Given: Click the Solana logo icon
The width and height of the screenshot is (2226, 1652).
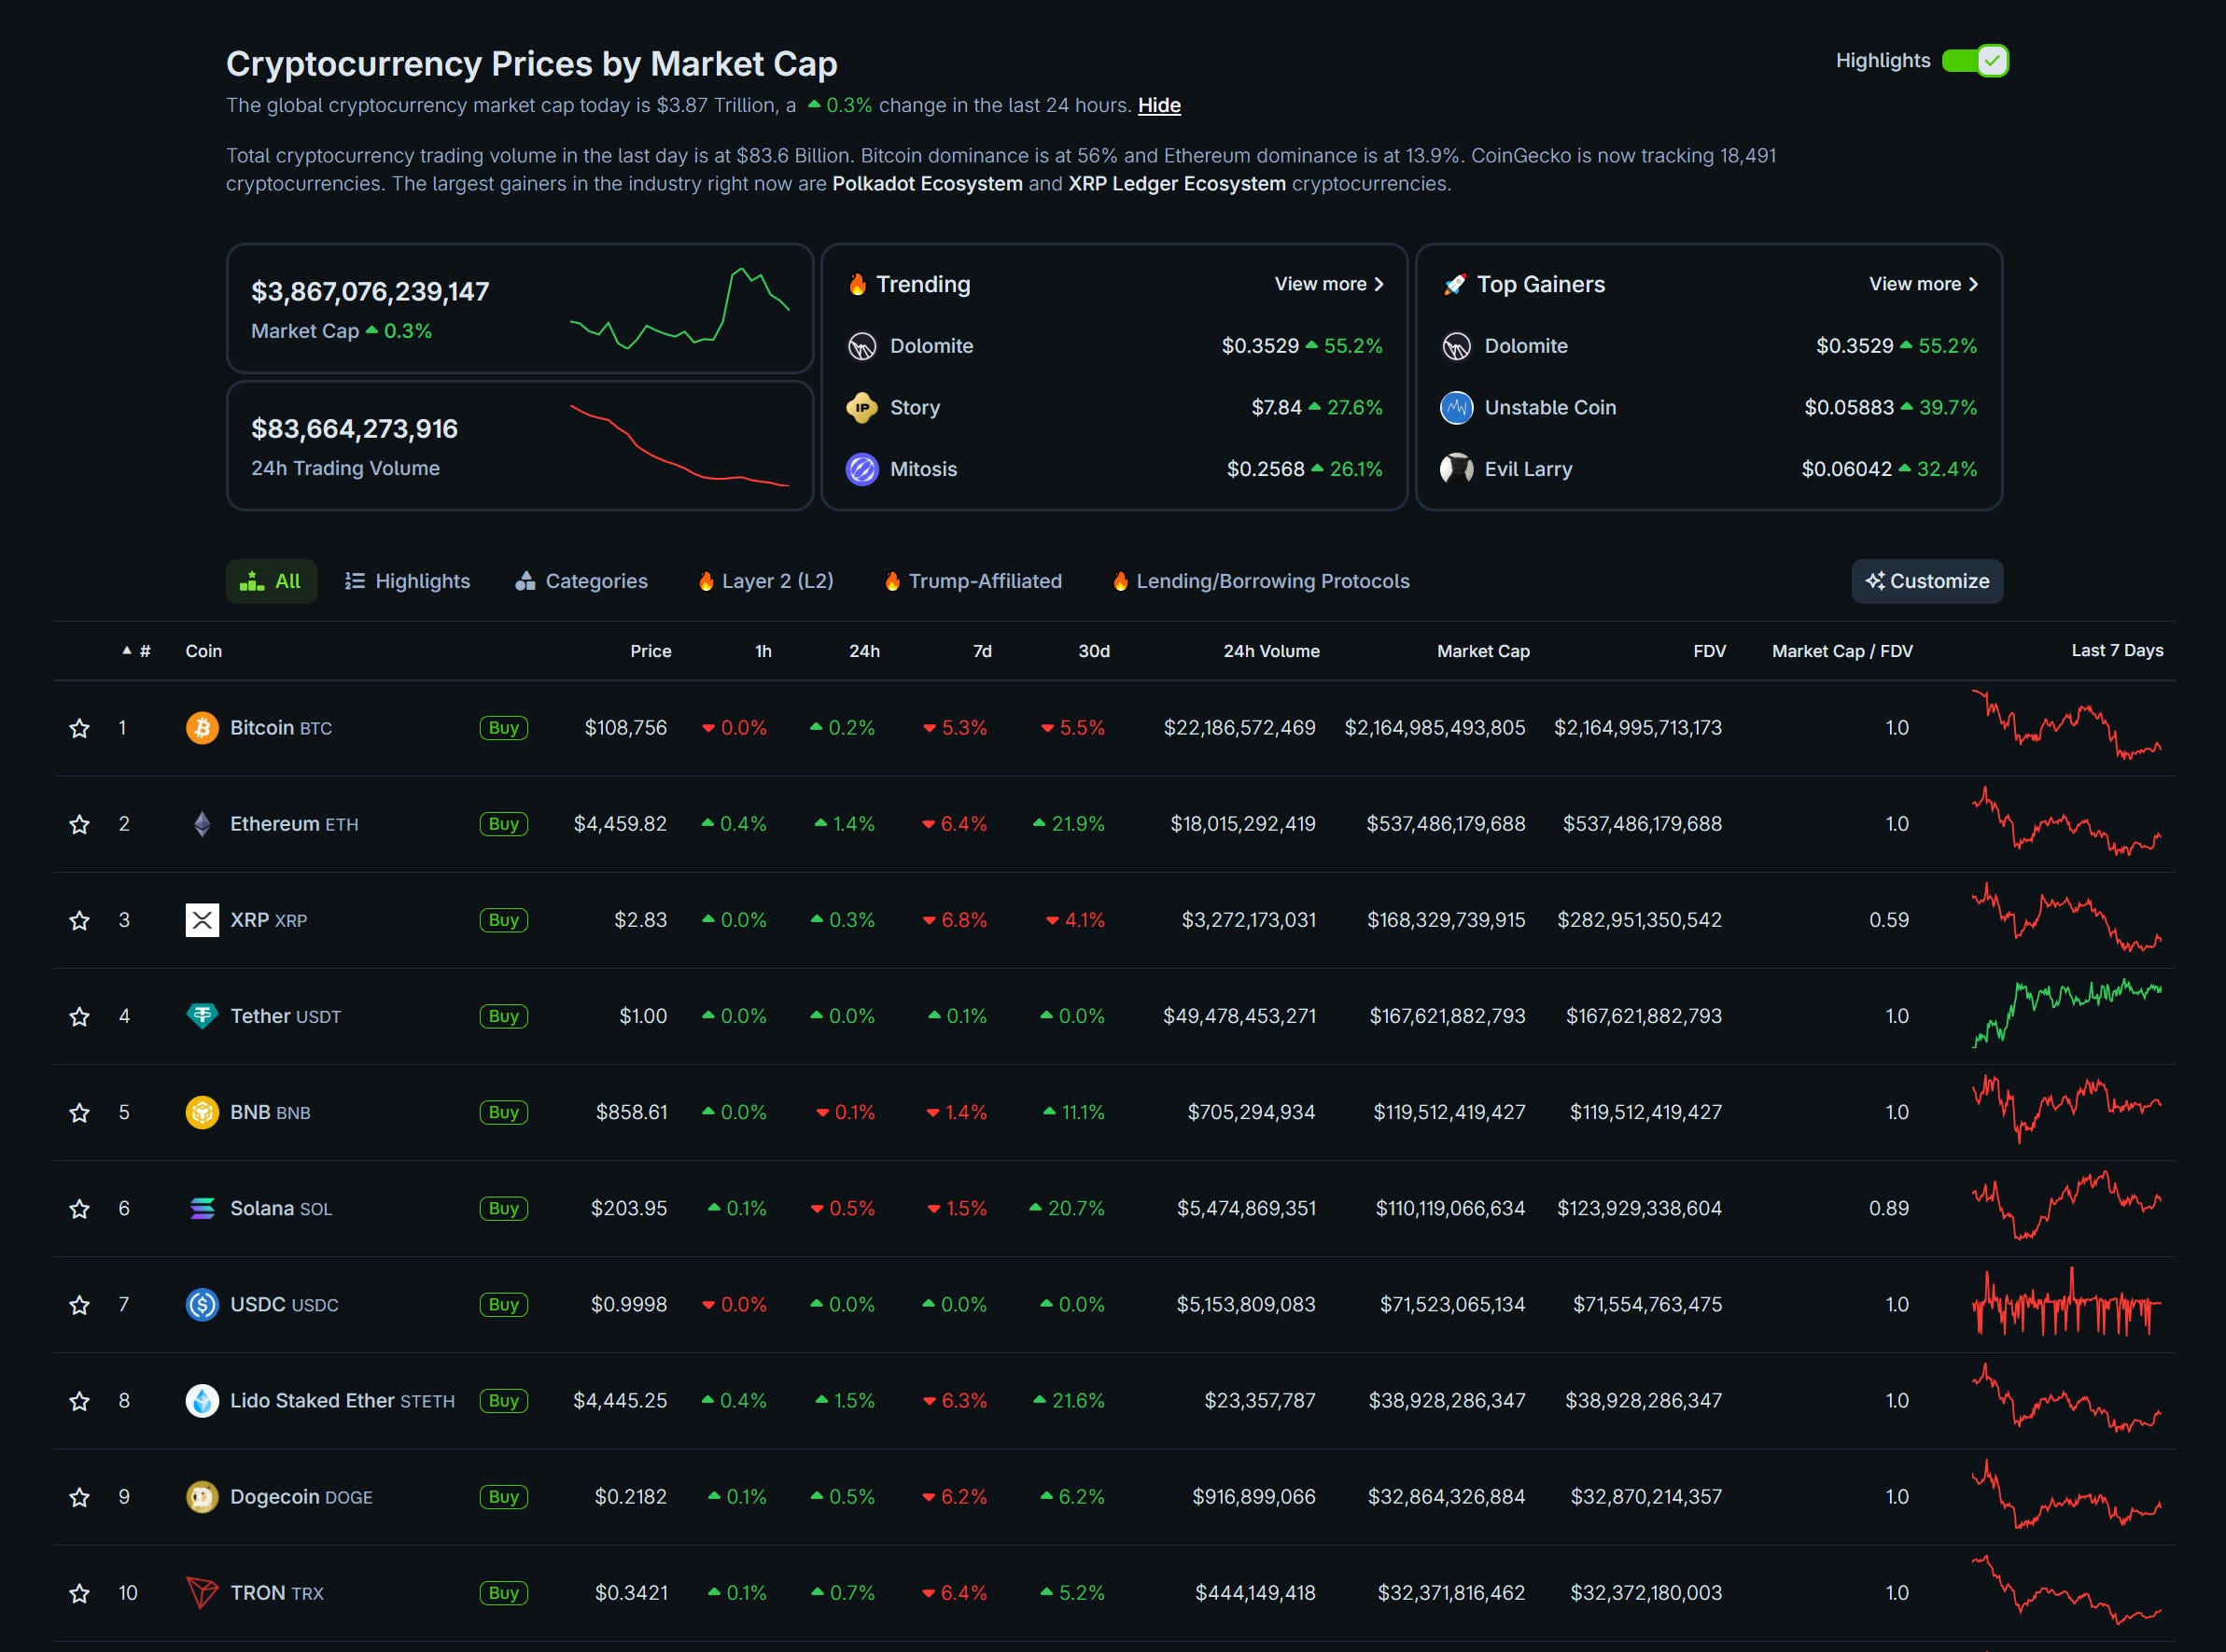Looking at the screenshot, I should [202, 1208].
